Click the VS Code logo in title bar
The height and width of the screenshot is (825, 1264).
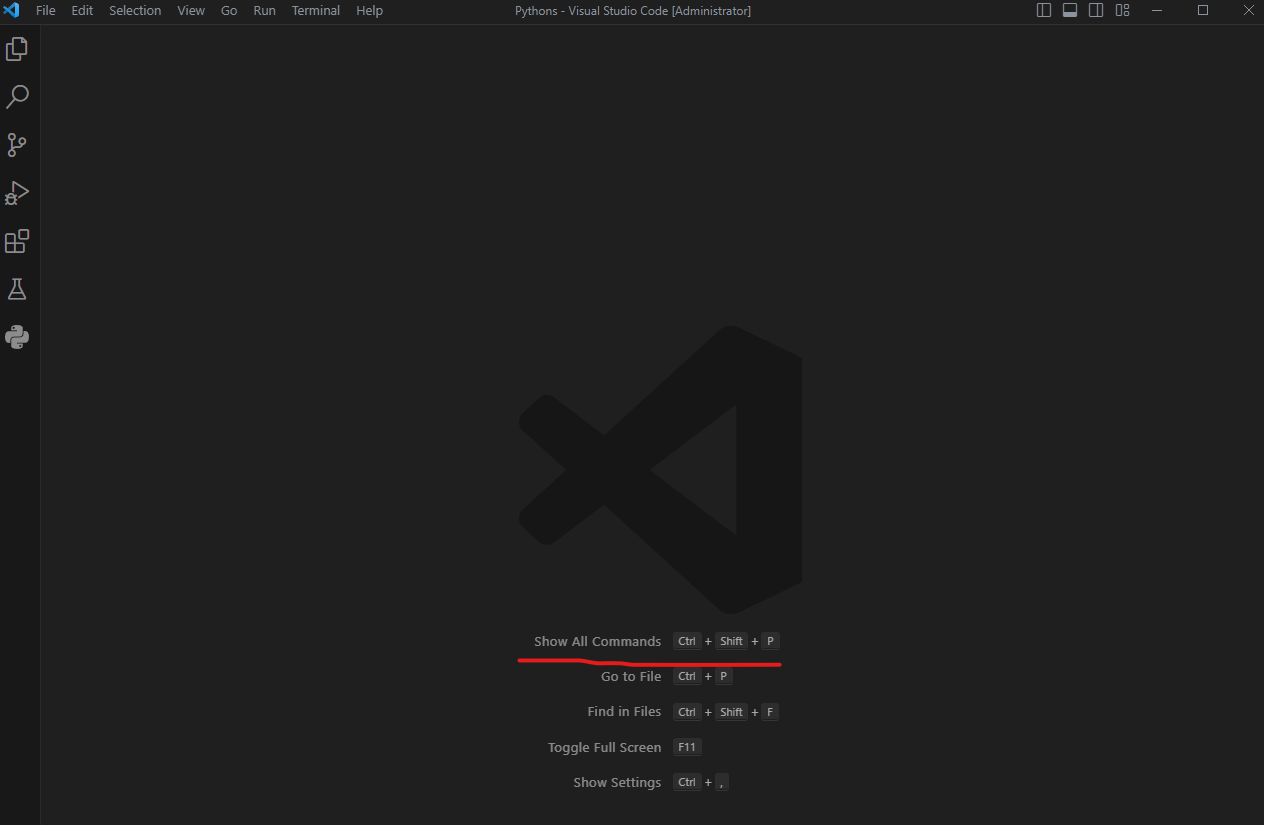(12, 10)
